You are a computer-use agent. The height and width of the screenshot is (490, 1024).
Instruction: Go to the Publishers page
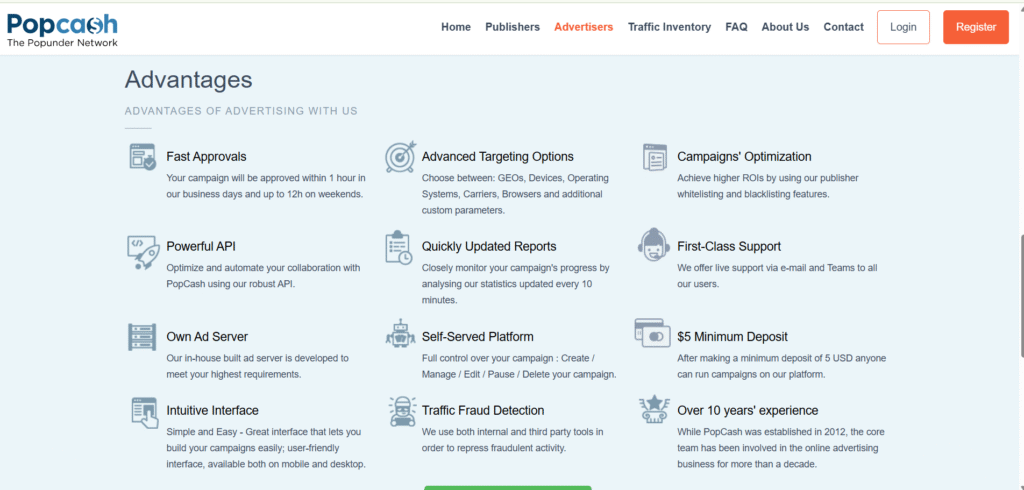coord(512,27)
